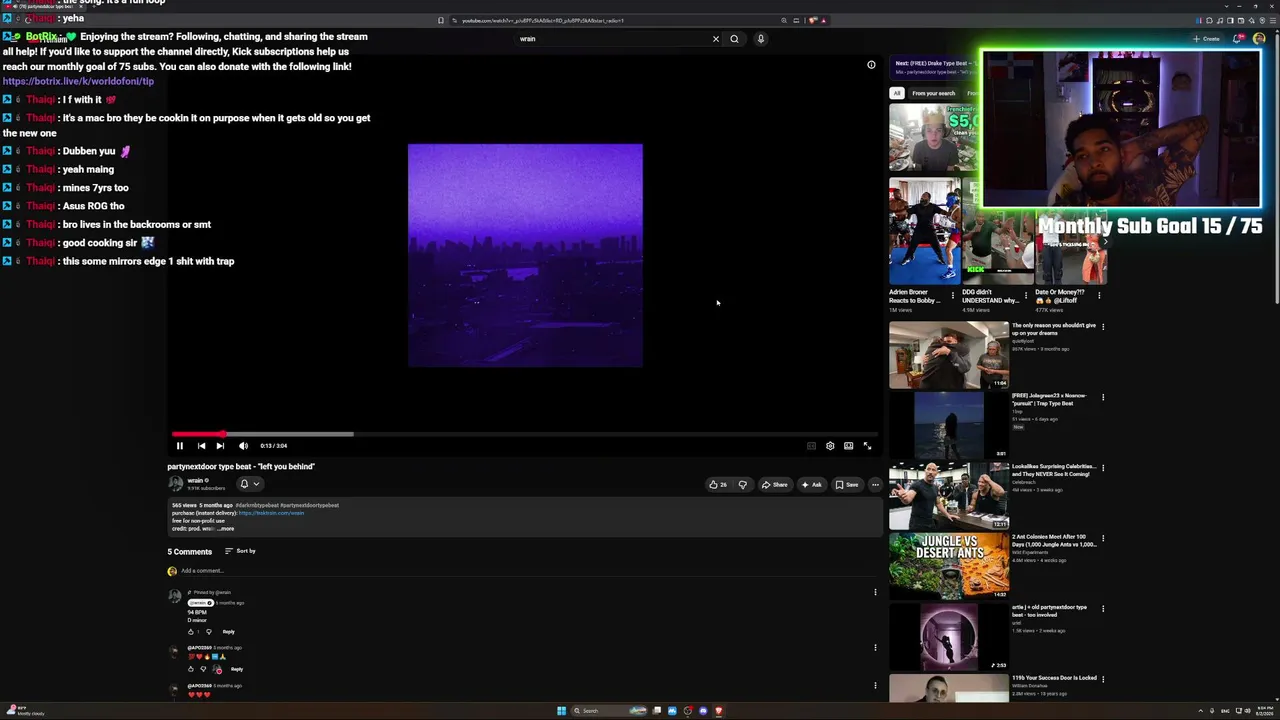Click the browser address bar URL

pyautogui.click(x=543, y=20)
